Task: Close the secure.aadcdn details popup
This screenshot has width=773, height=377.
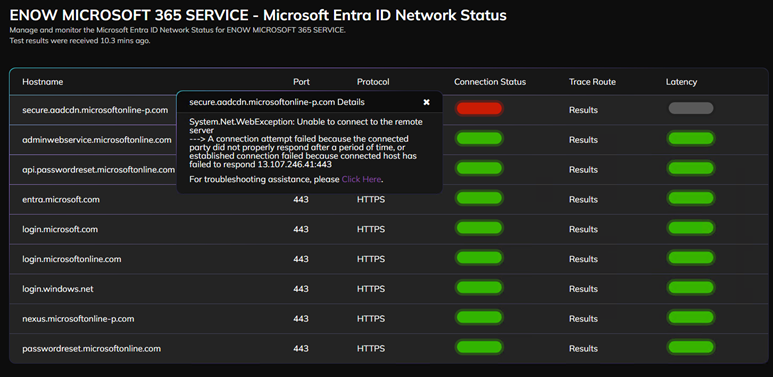Action: click(x=426, y=102)
